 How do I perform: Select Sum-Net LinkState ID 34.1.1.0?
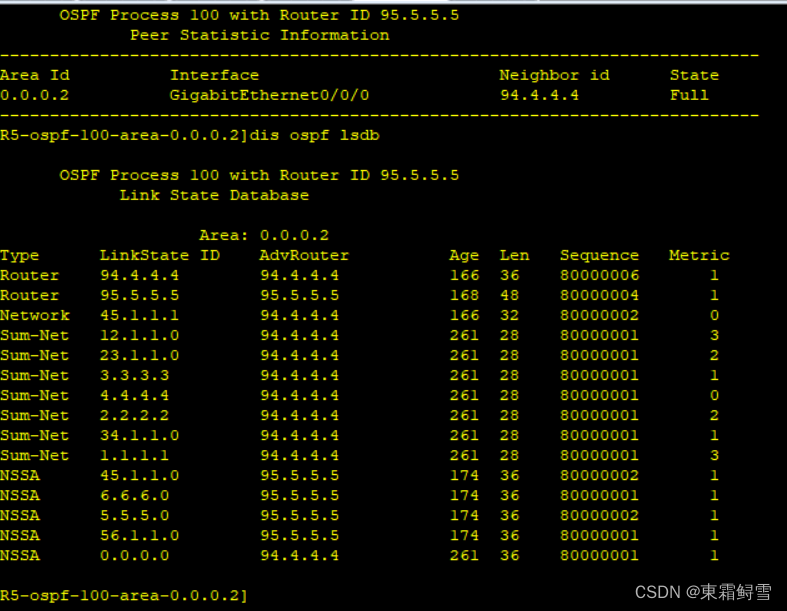click(139, 435)
